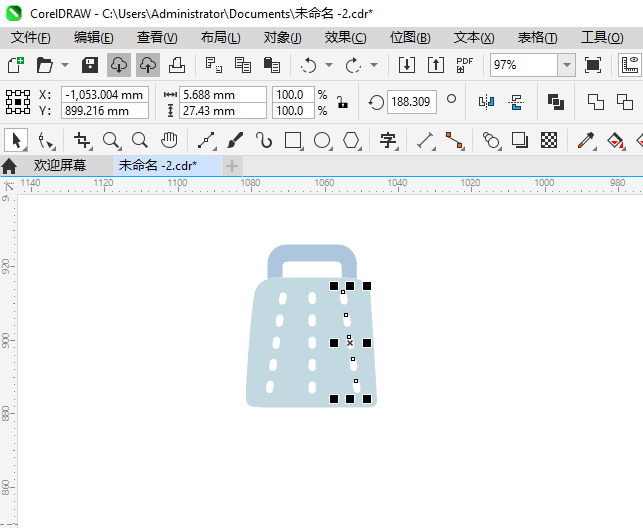Open the Edit menu 编辑(E)
This screenshot has height=528, width=643.
tap(94, 38)
